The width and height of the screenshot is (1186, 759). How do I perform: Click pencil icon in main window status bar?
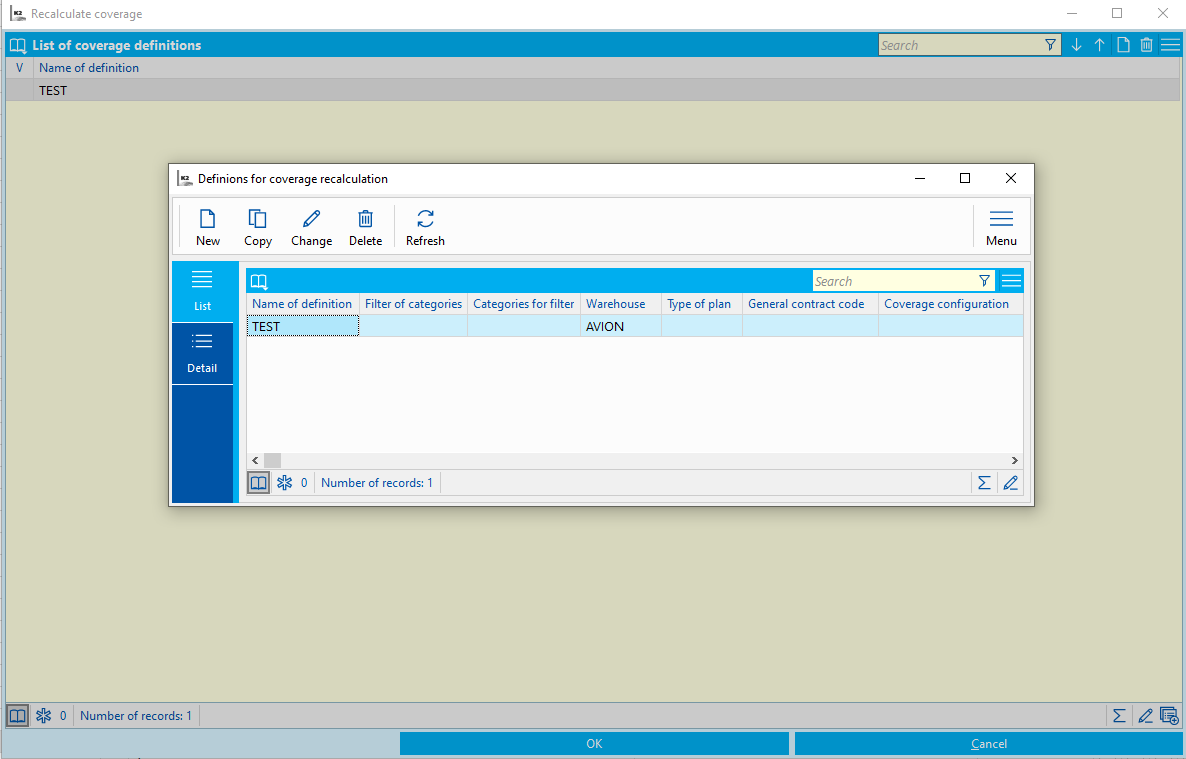1145,716
